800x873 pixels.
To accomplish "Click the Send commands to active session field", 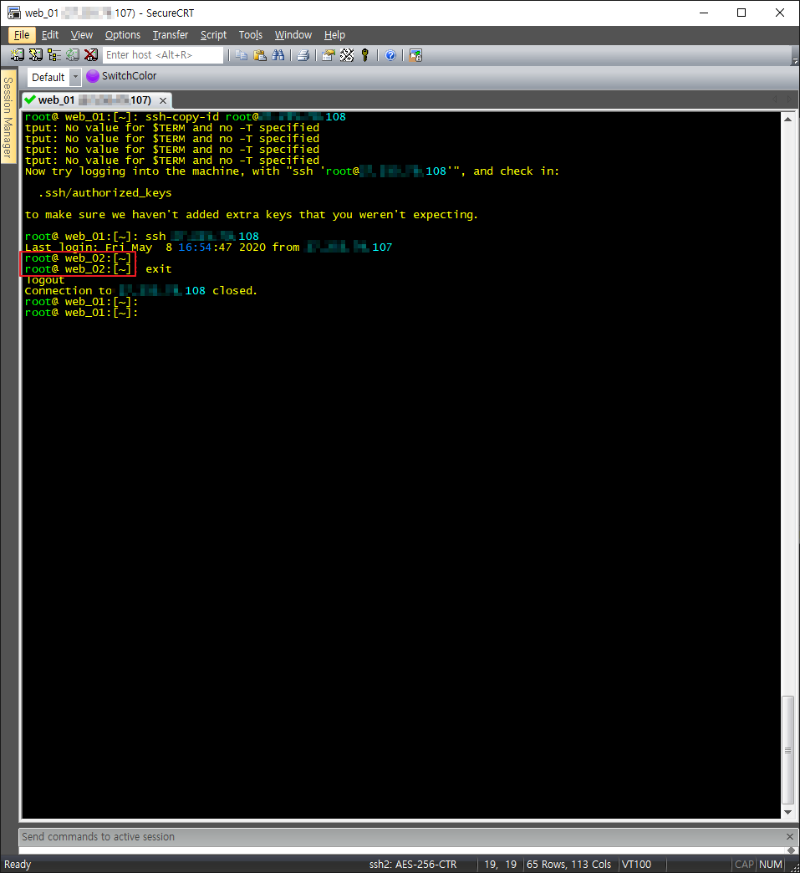I will pos(400,837).
